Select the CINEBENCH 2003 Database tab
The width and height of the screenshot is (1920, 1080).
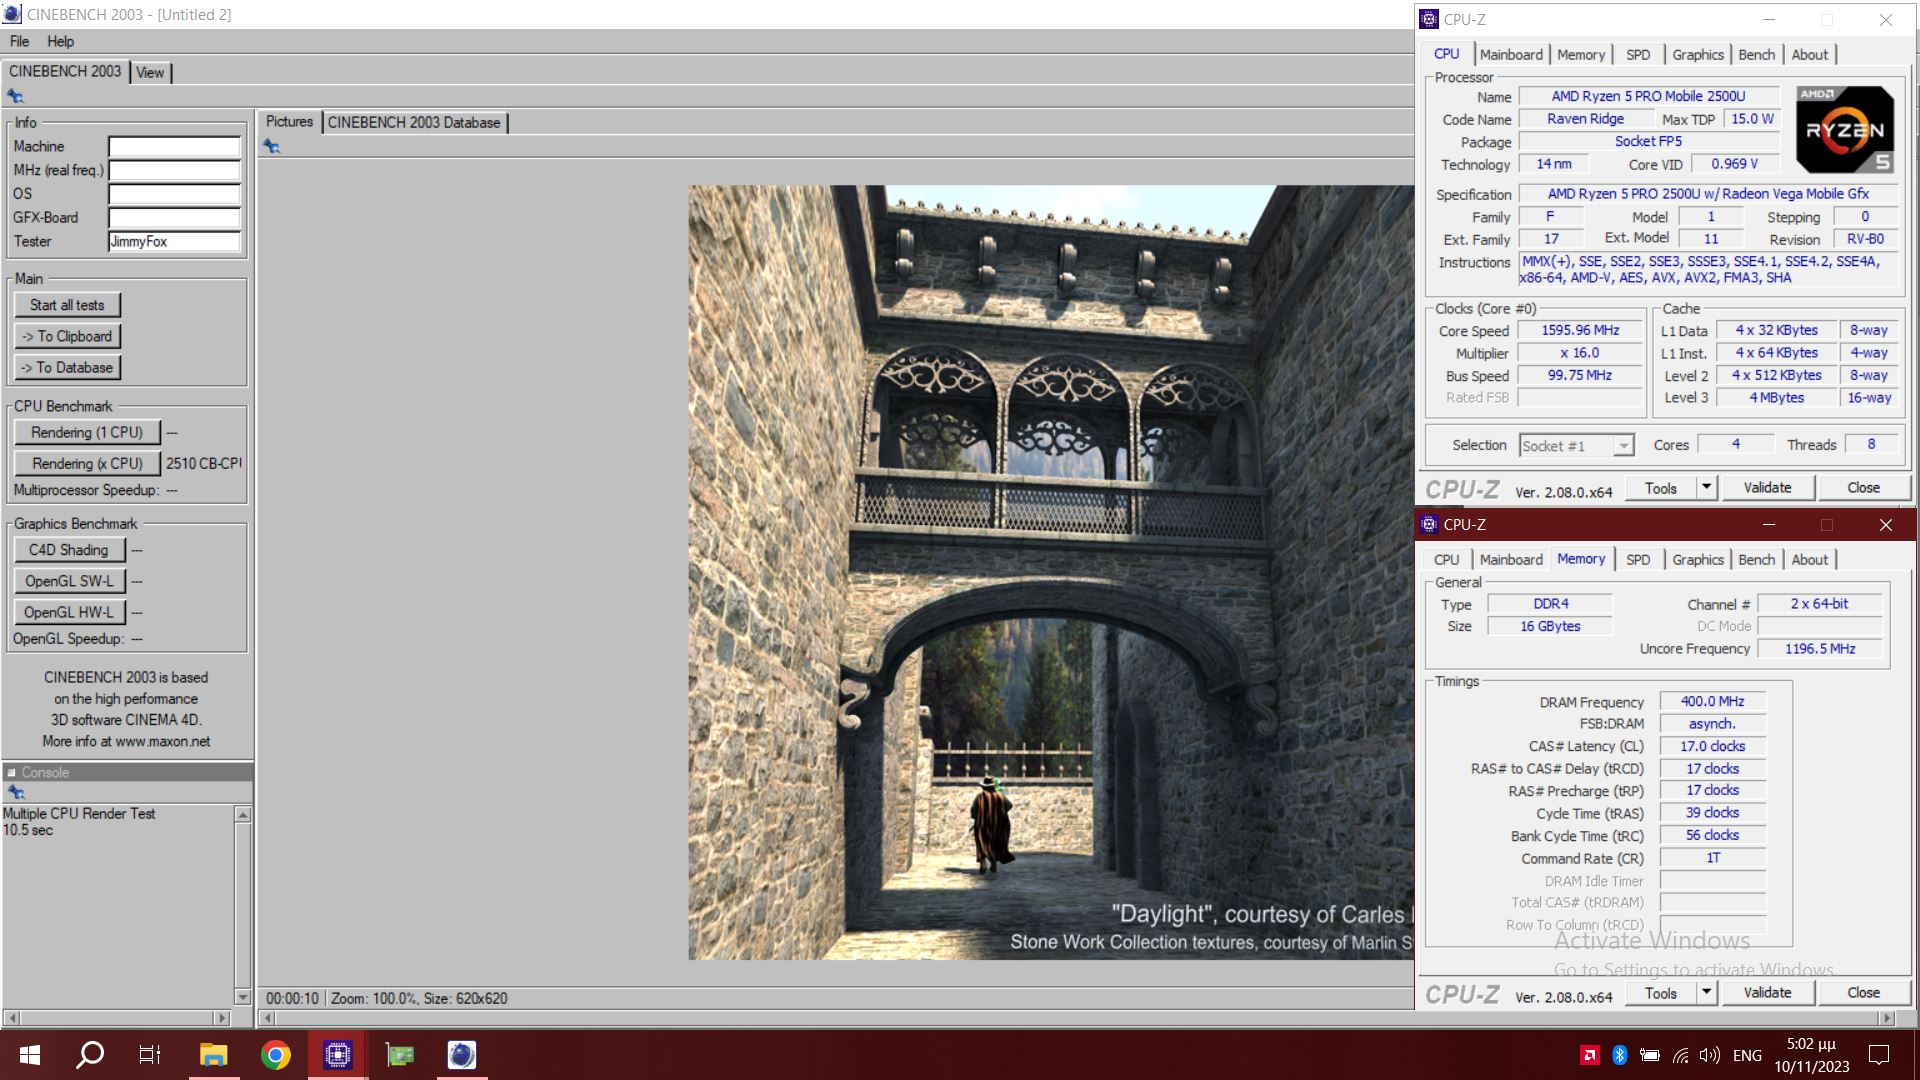414,122
